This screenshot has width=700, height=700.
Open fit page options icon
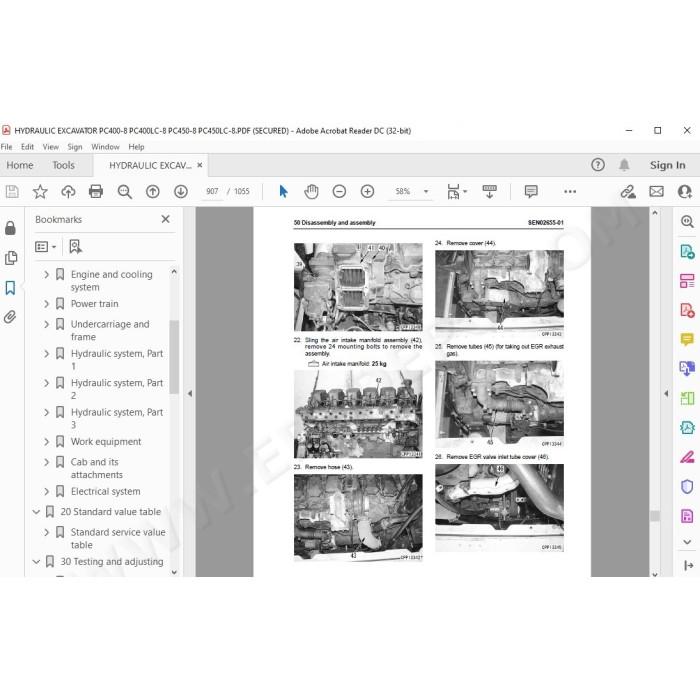(456, 192)
